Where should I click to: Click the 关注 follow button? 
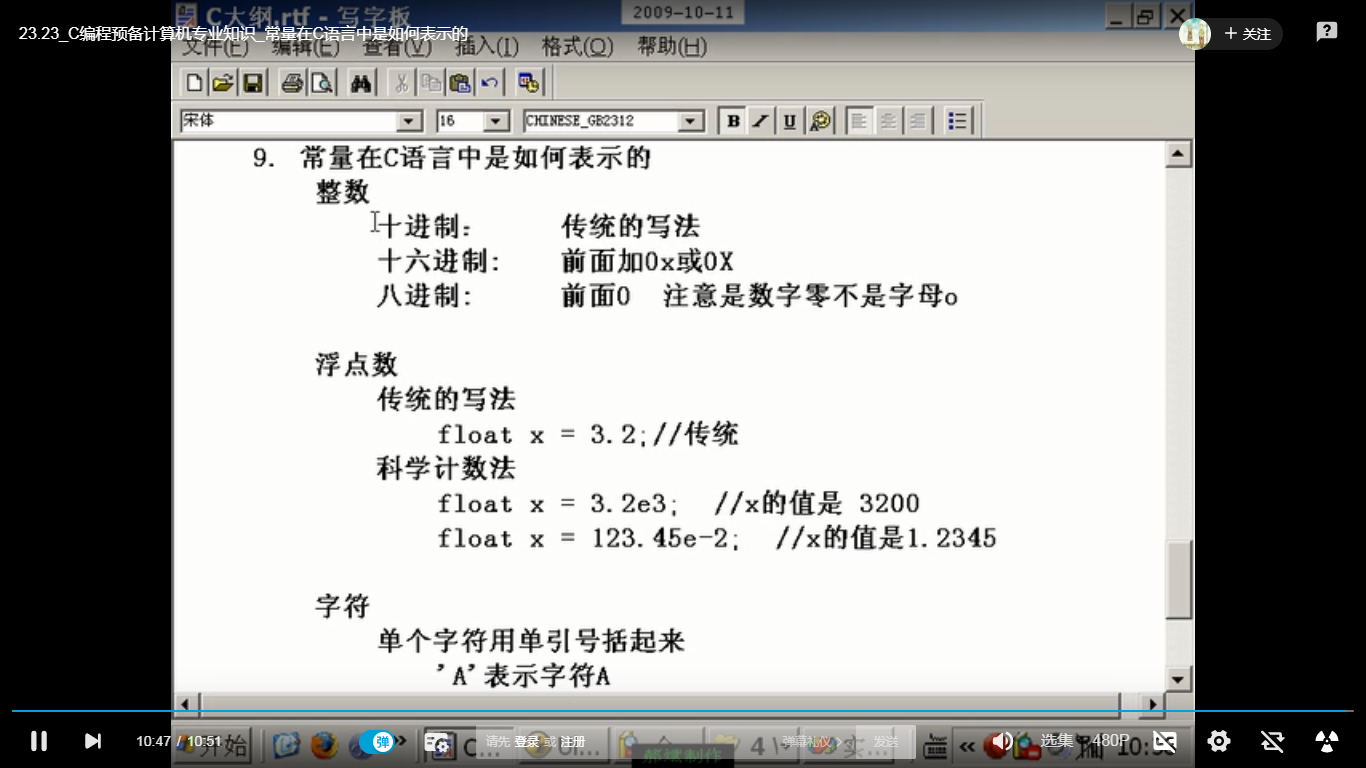point(1247,33)
